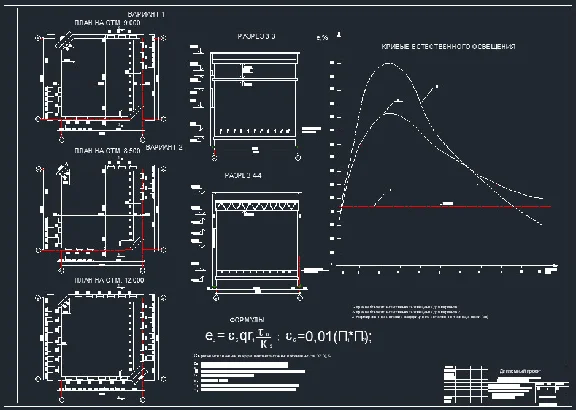Select the 'РАЗРЕЗ 3-3' section label
This screenshot has width=576, height=410.
point(256,36)
